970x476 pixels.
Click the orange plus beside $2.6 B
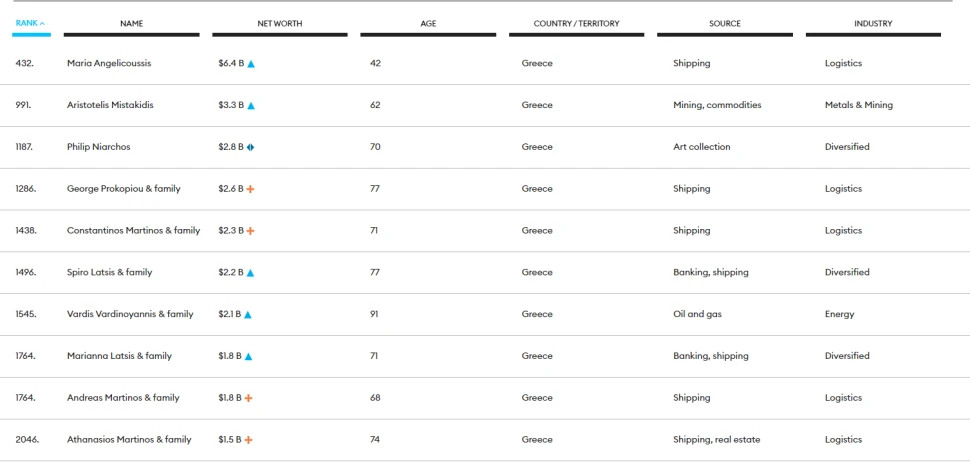click(251, 189)
